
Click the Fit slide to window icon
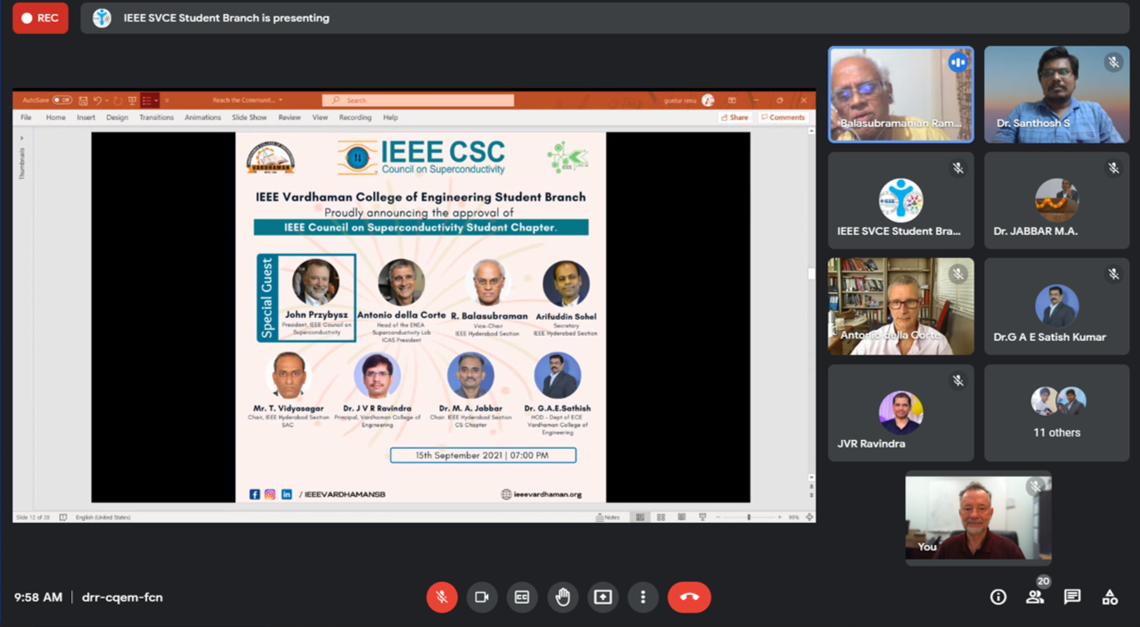pos(809,517)
